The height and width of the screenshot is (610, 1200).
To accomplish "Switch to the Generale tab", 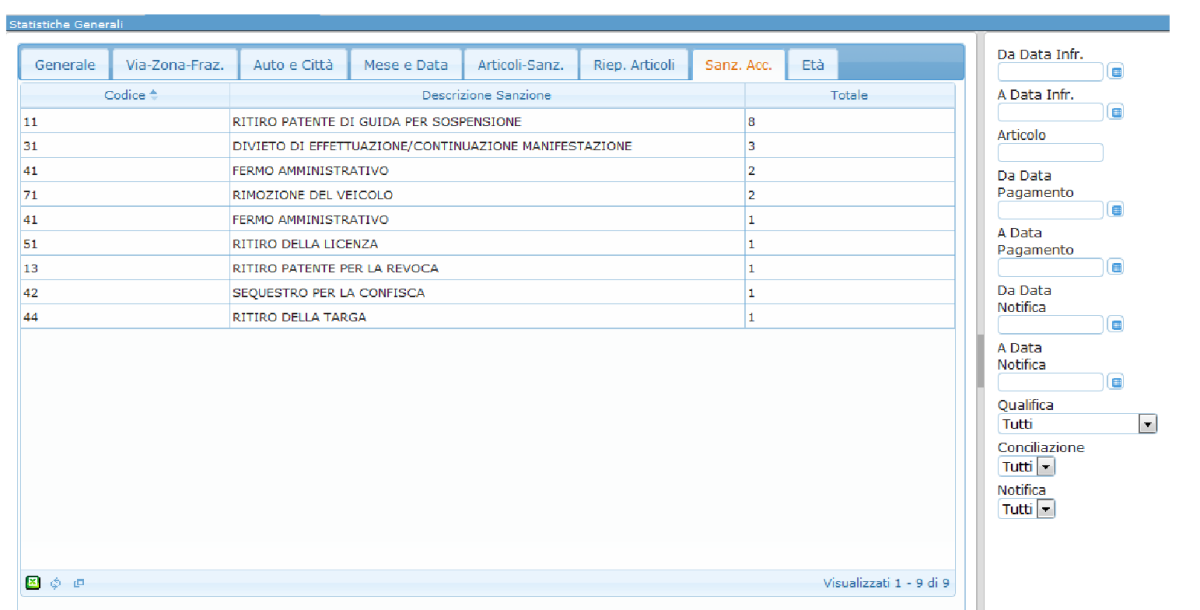I will (65, 65).
